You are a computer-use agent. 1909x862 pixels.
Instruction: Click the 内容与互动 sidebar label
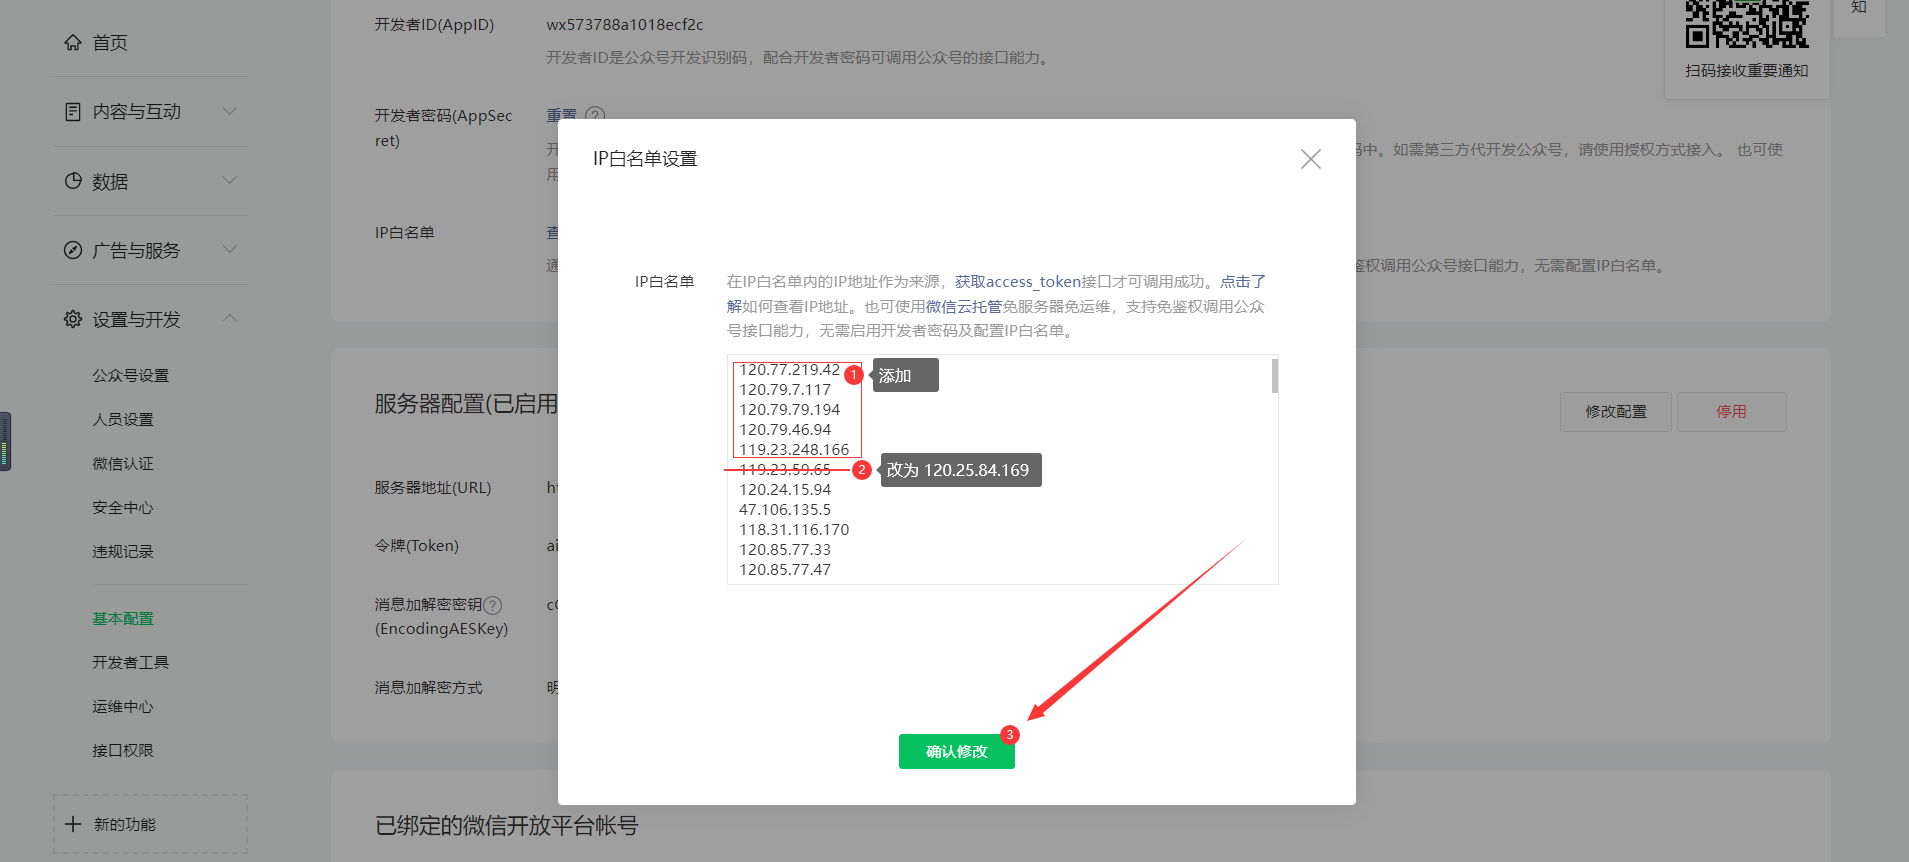[137, 112]
